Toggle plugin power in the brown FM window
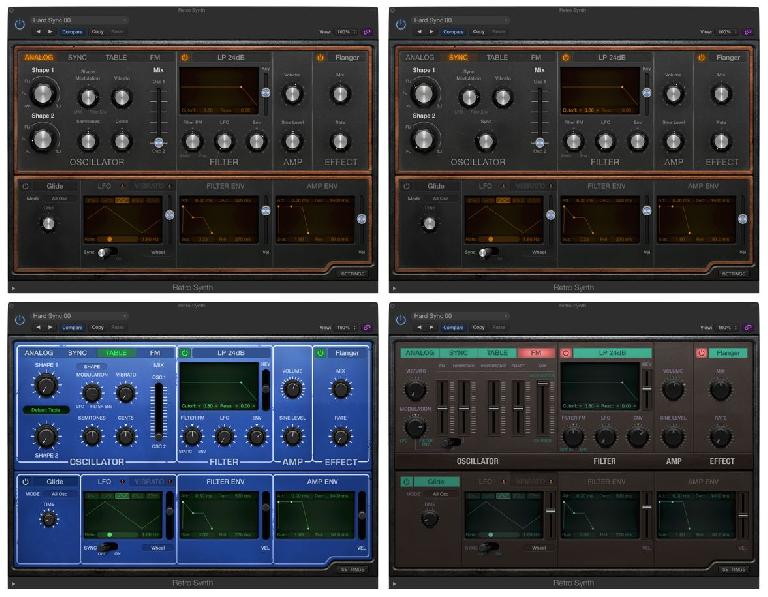The image size is (768, 597). click(x=401, y=320)
